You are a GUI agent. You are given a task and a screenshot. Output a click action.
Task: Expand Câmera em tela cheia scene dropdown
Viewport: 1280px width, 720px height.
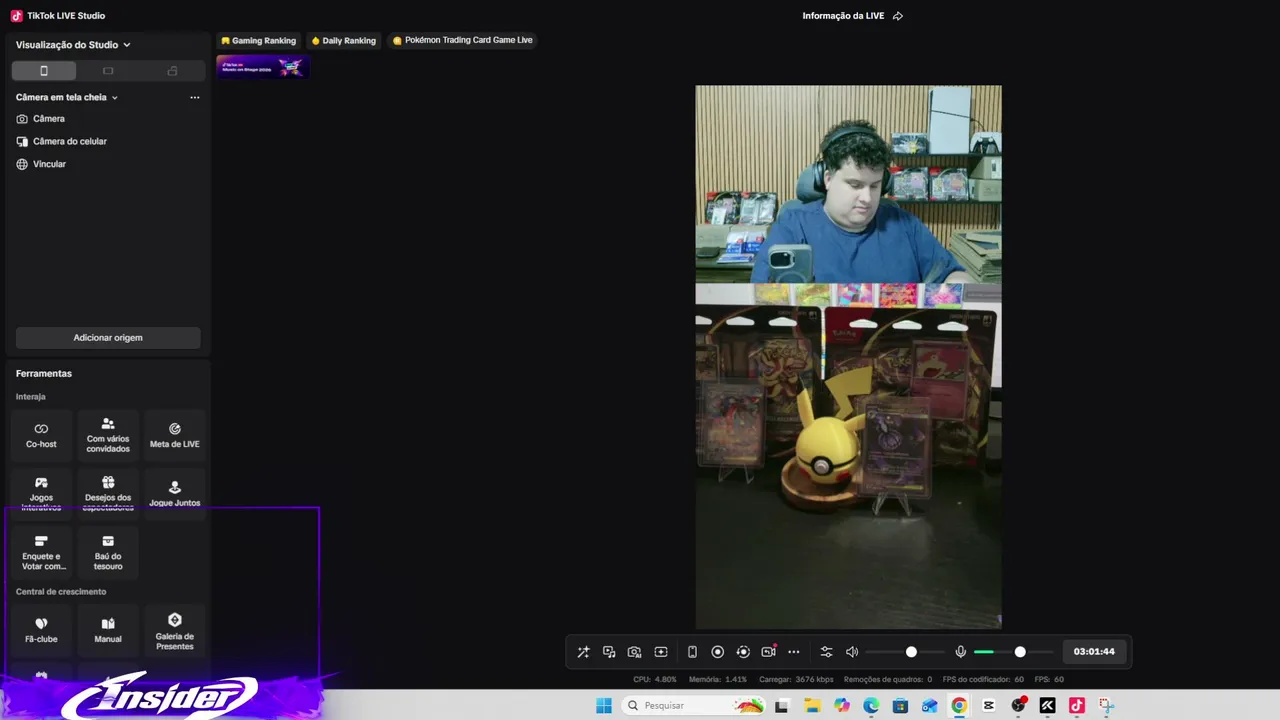click(67, 97)
